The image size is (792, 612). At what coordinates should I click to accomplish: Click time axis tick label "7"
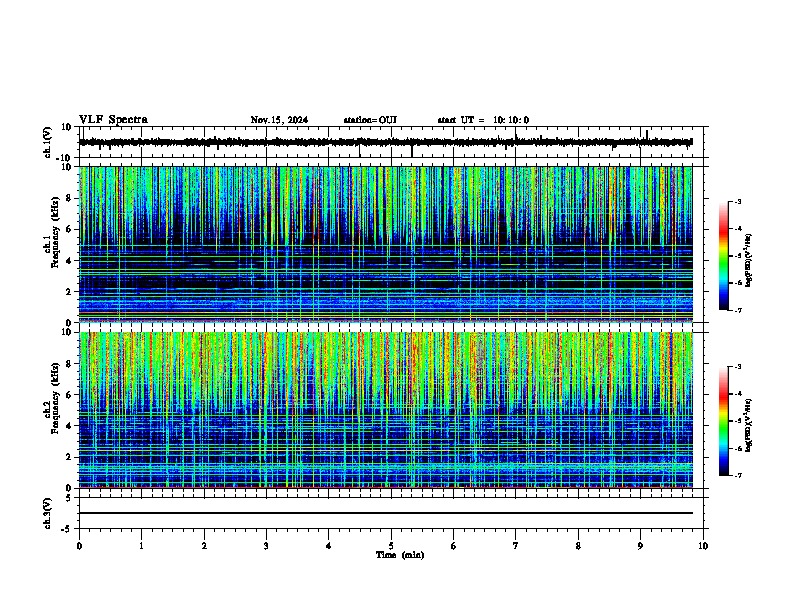[x=516, y=545]
